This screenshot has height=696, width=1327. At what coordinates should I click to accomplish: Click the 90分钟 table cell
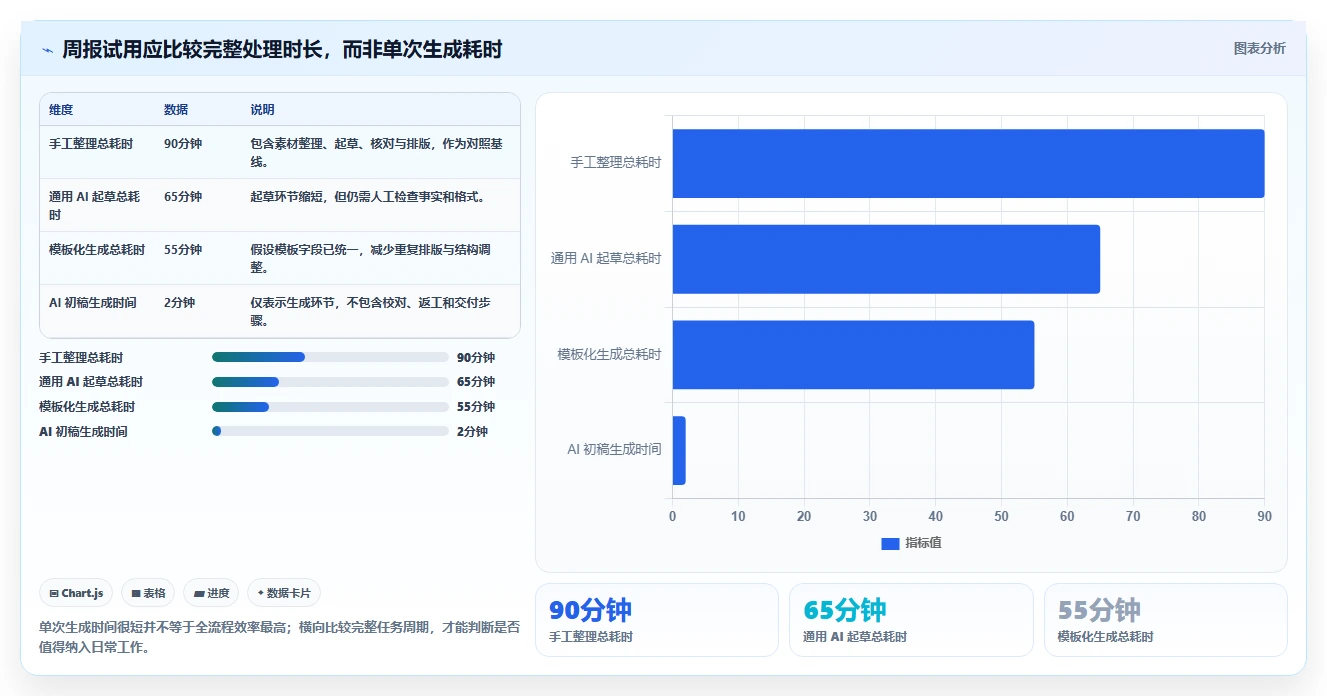[x=183, y=144]
